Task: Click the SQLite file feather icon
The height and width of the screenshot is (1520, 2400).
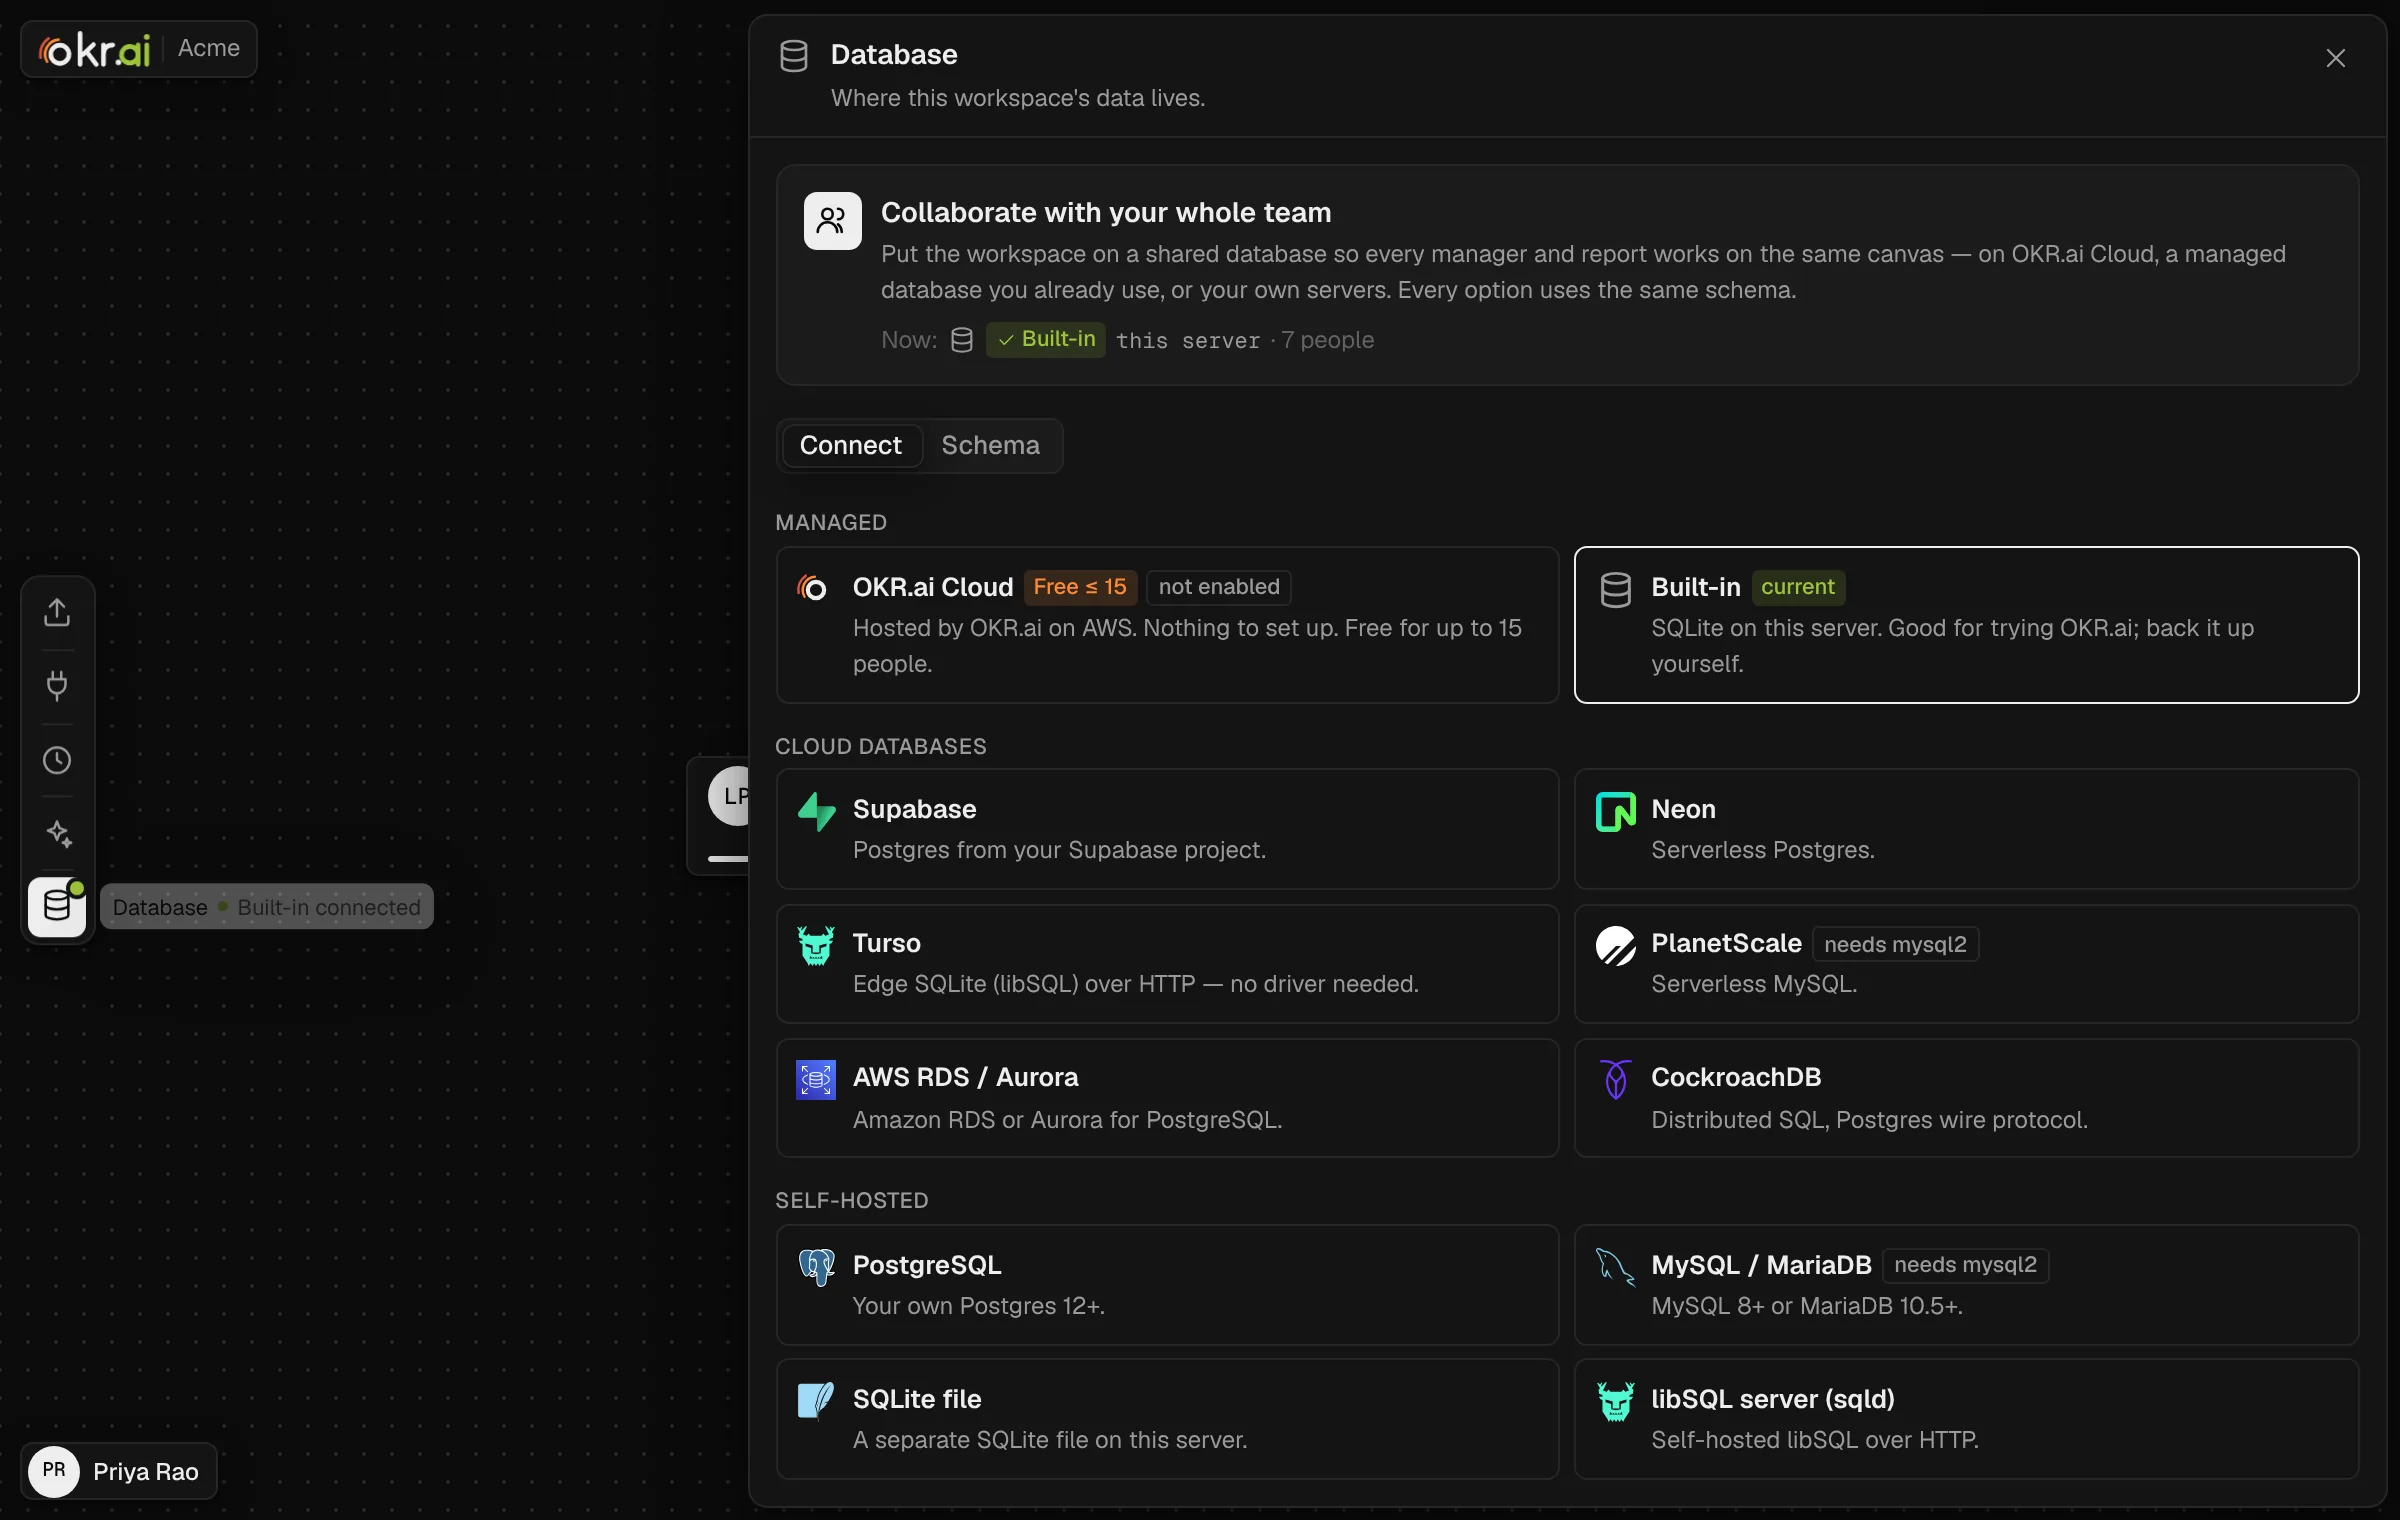Action: [816, 1401]
